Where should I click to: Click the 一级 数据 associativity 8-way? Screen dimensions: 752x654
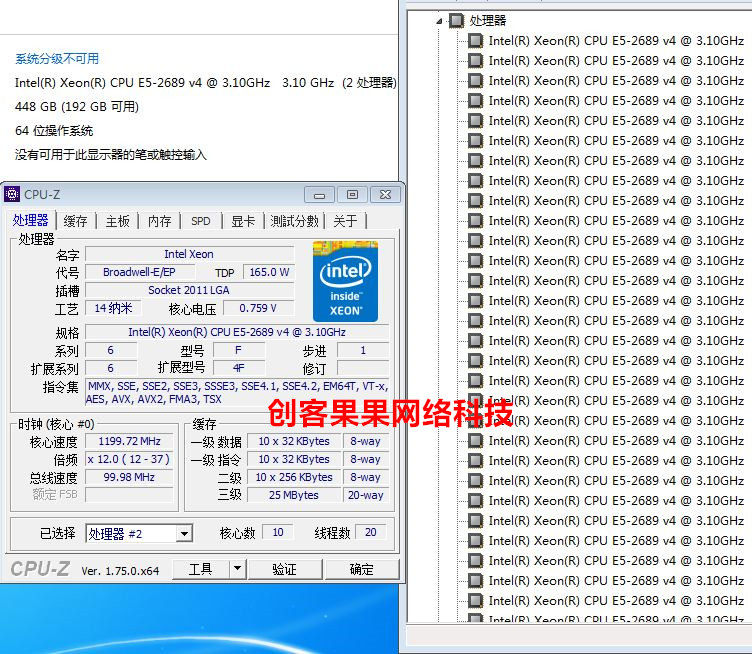pyautogui.click(x=365, y=441)
